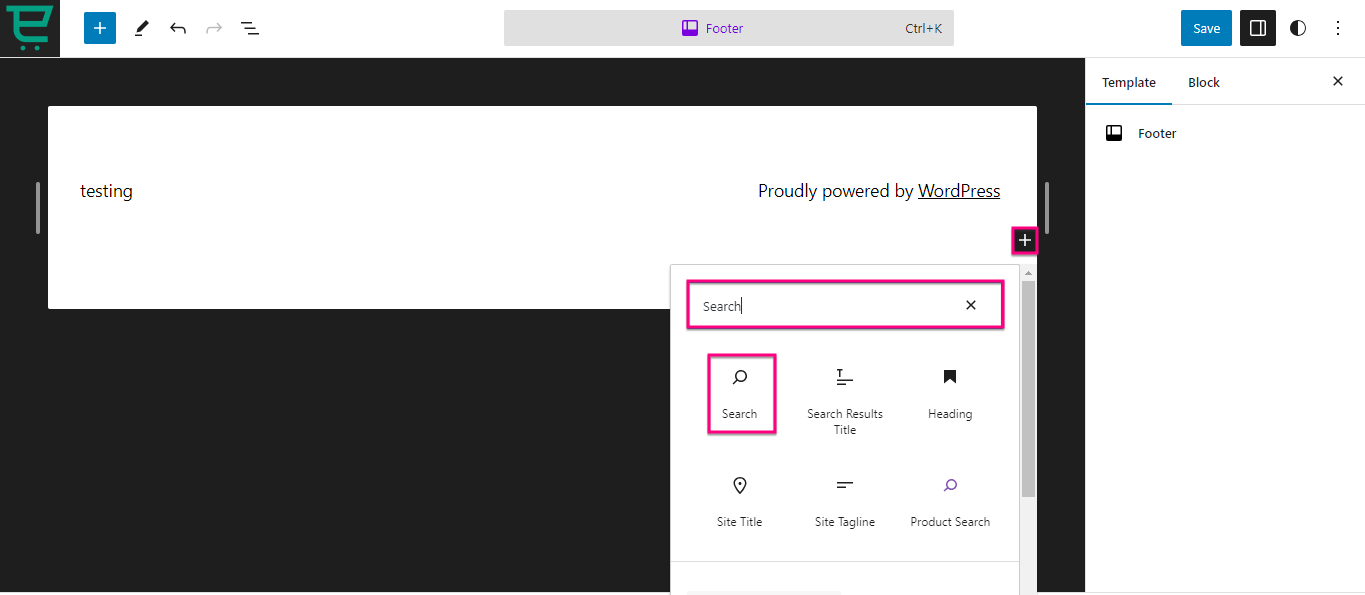The height and width of the screenshot is (595, 1365).
Task: Switch to the Block tab
Action: point(1204,83)
